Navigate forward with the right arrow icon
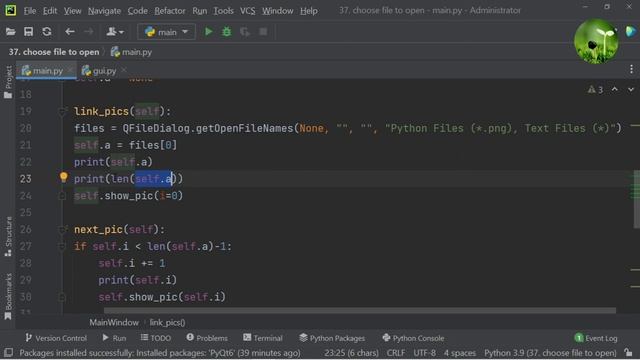Viewport: 640px width, 360px height. [x=88, y=32]
